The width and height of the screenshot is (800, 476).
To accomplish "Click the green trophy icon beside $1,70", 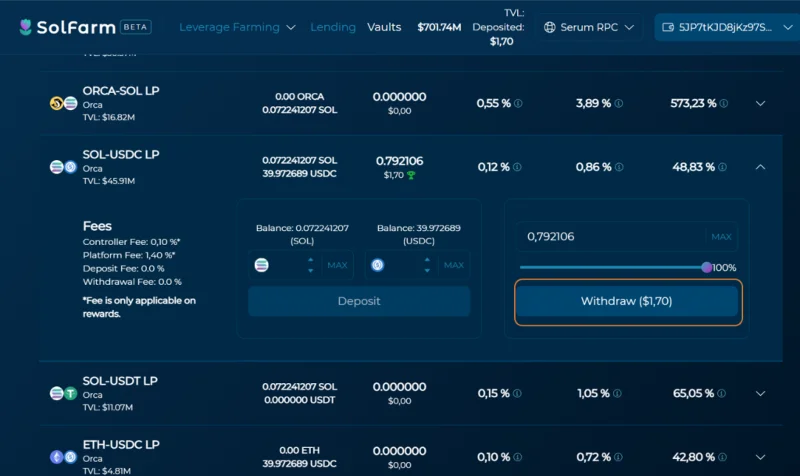I will point(411,176).
